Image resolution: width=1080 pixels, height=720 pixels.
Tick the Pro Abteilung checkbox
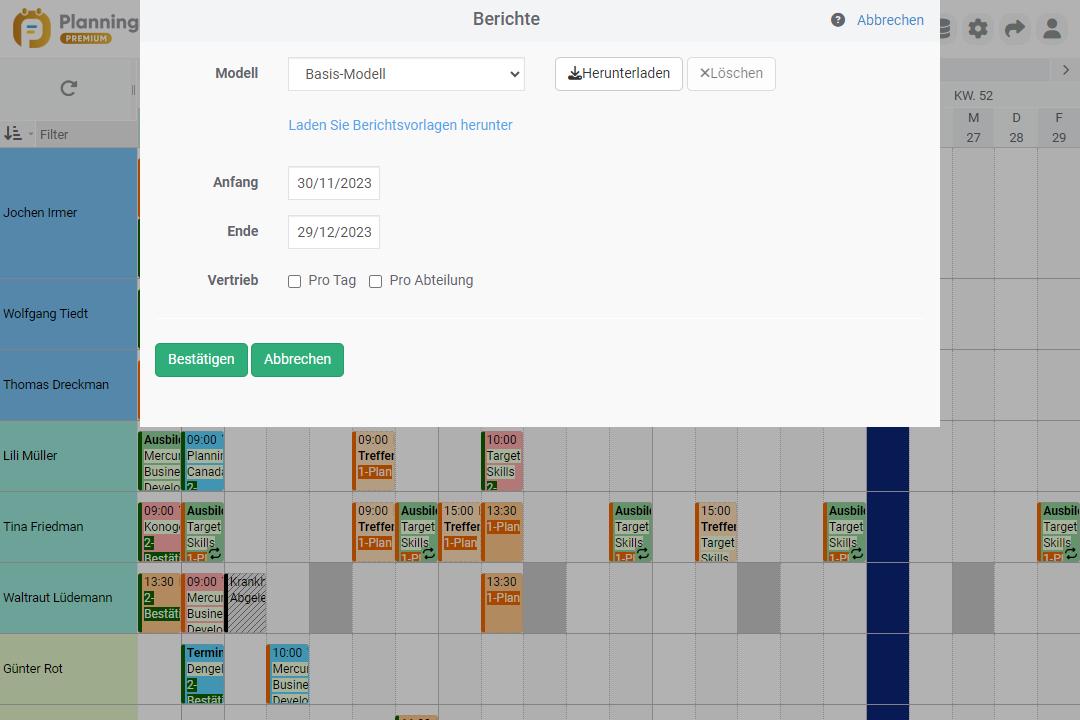pos(376,281)
